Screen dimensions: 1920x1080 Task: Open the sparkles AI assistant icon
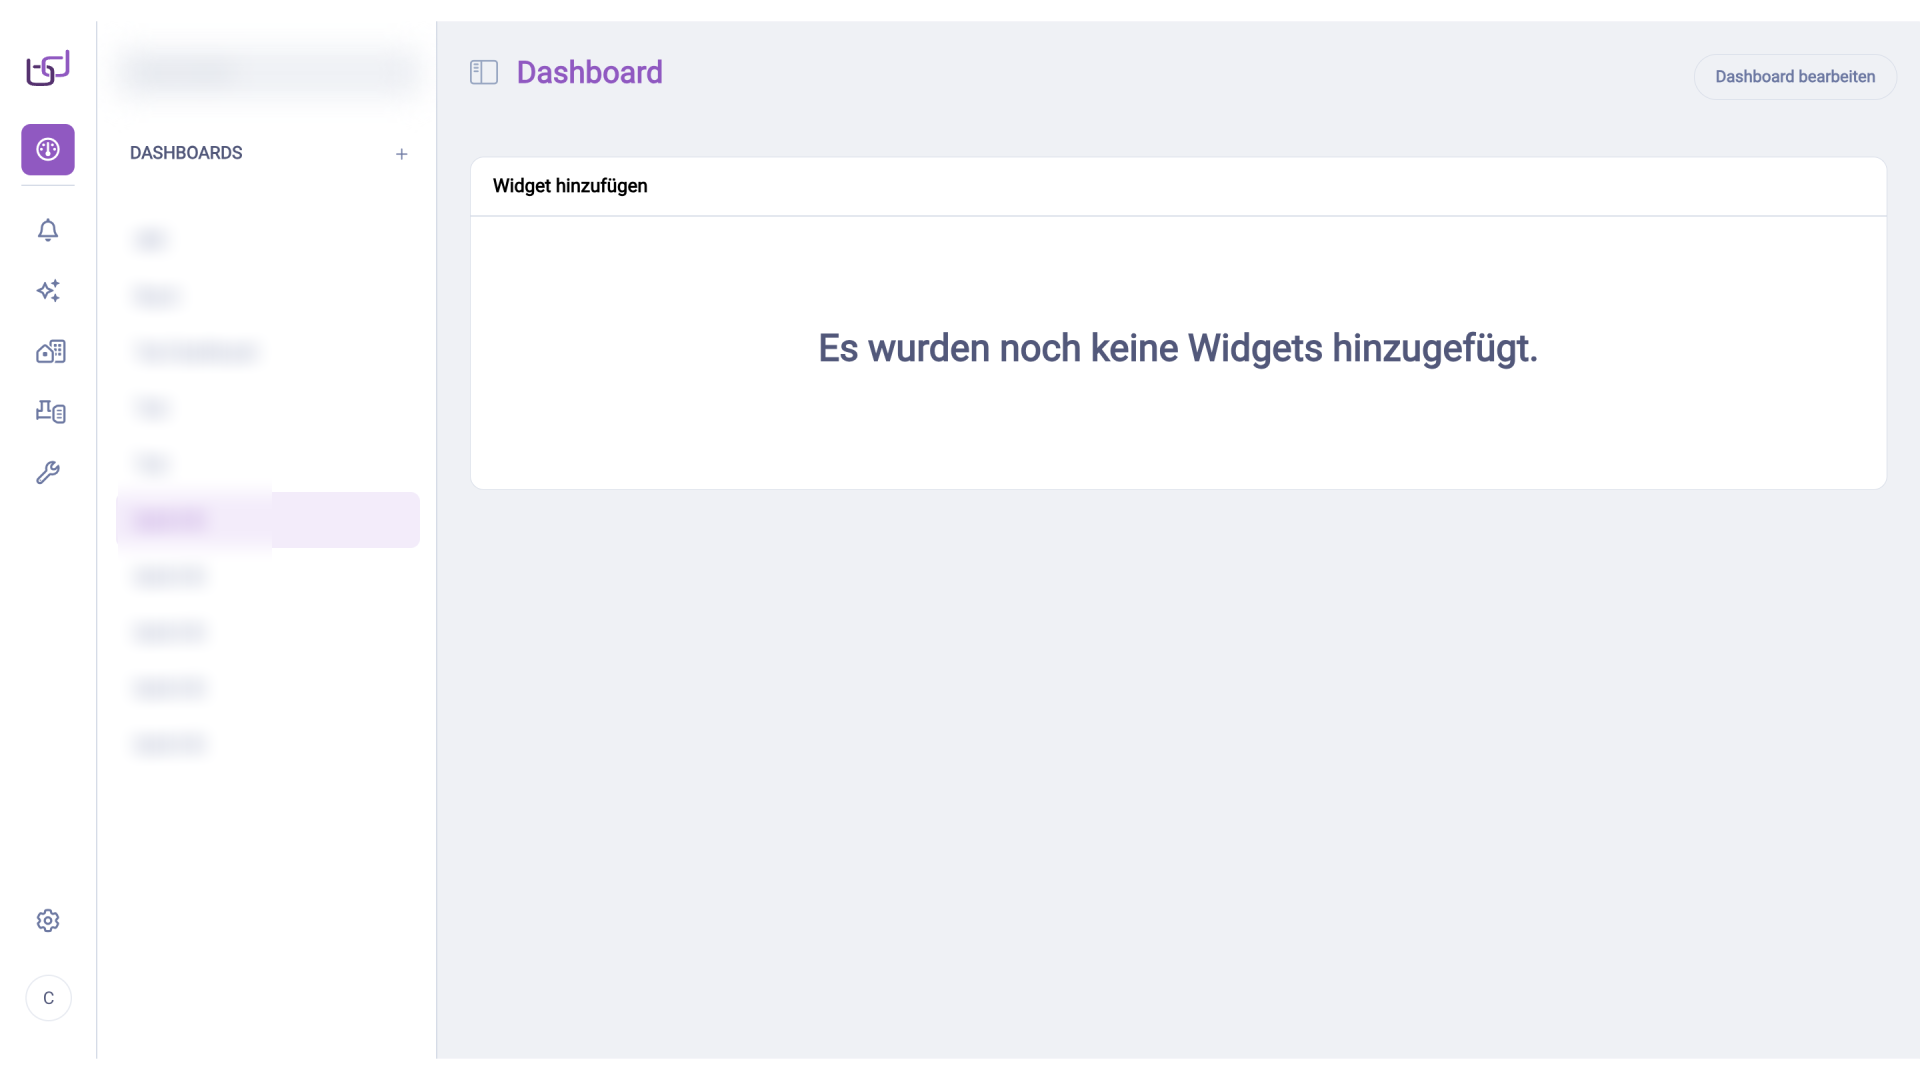coord(48,291)
